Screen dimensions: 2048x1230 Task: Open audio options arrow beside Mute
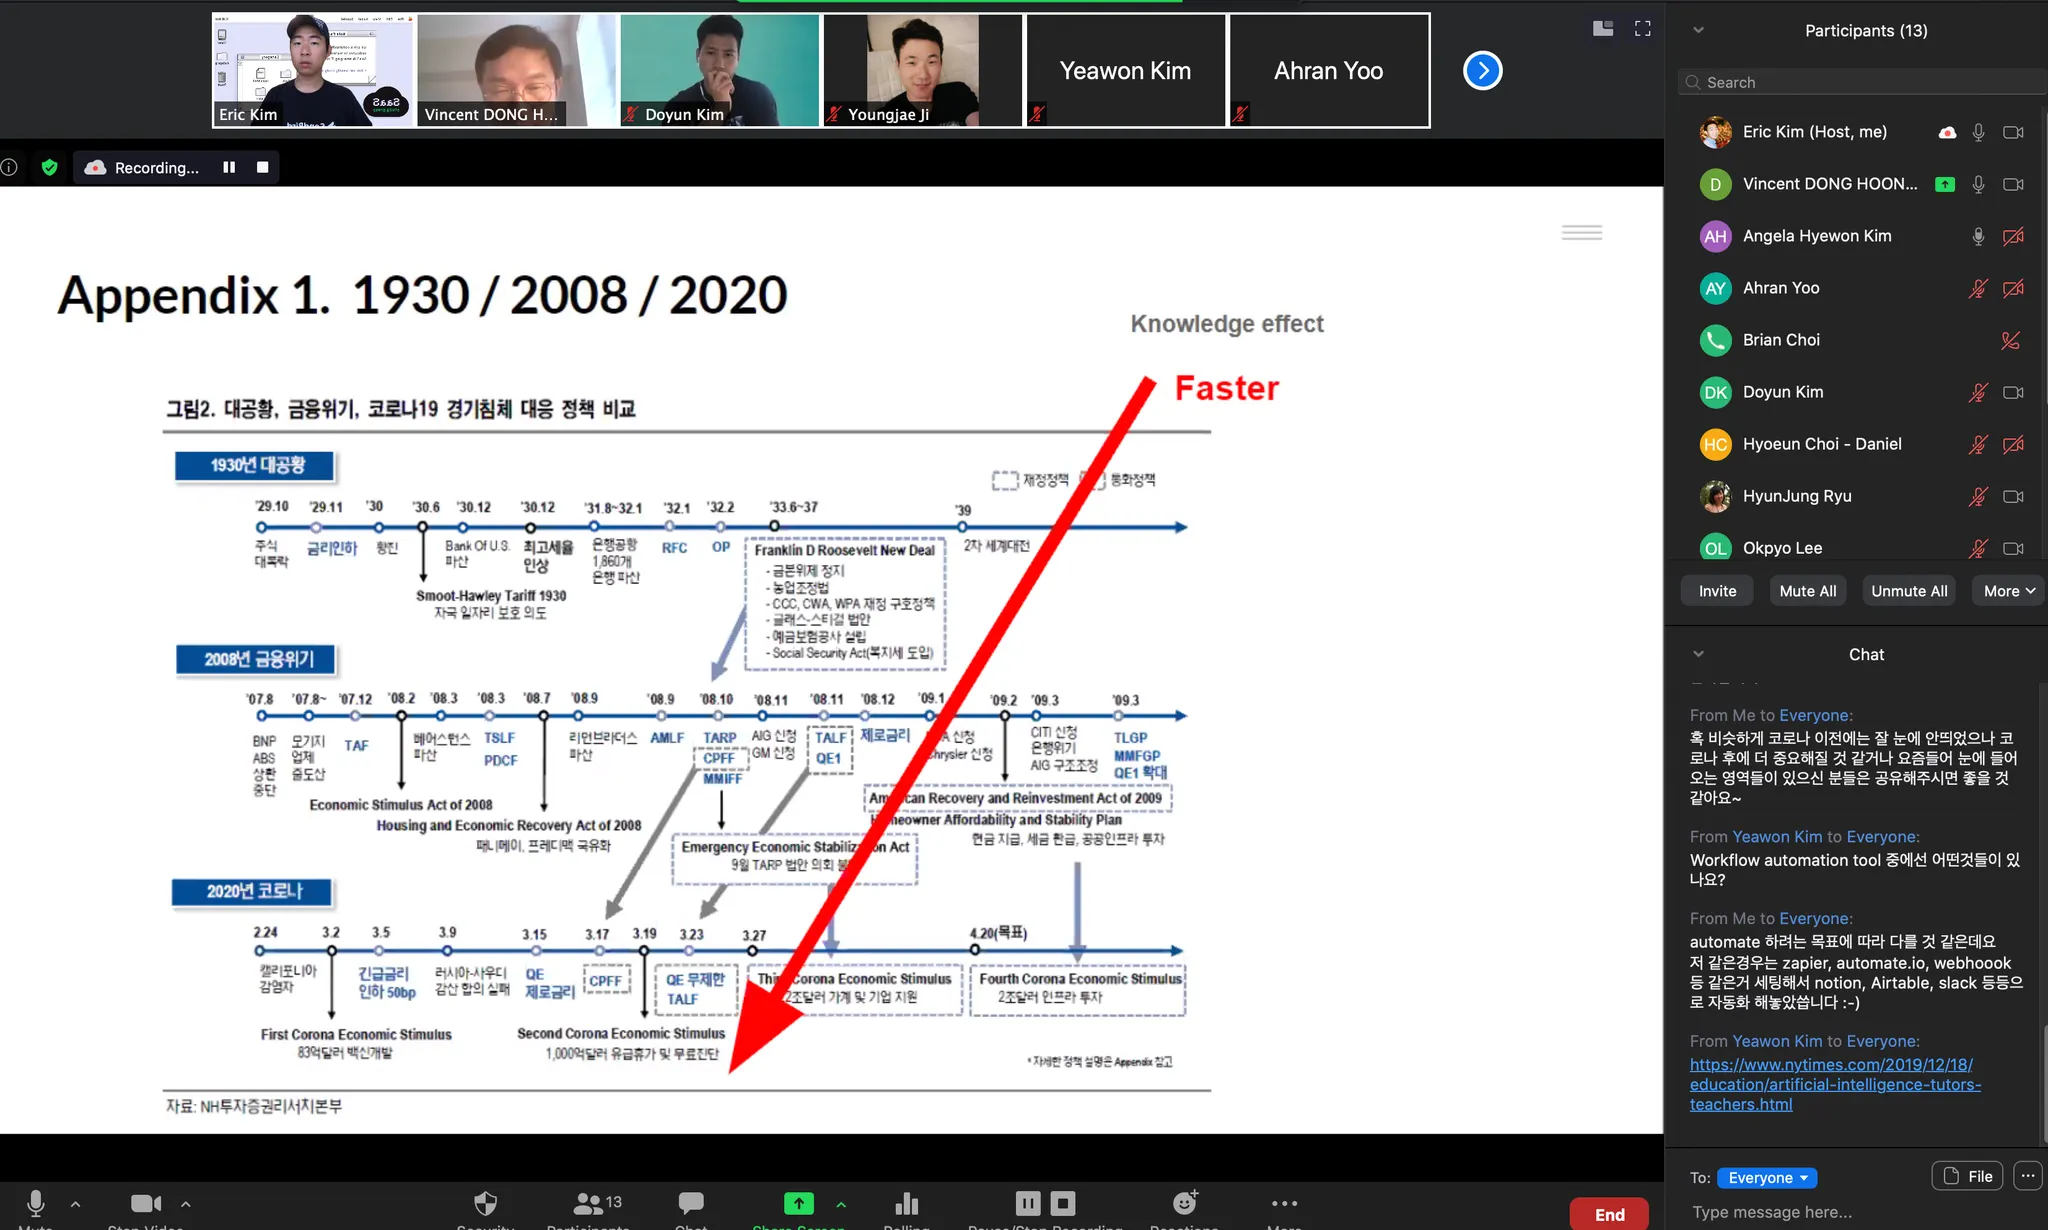(x=76, y=1204)
